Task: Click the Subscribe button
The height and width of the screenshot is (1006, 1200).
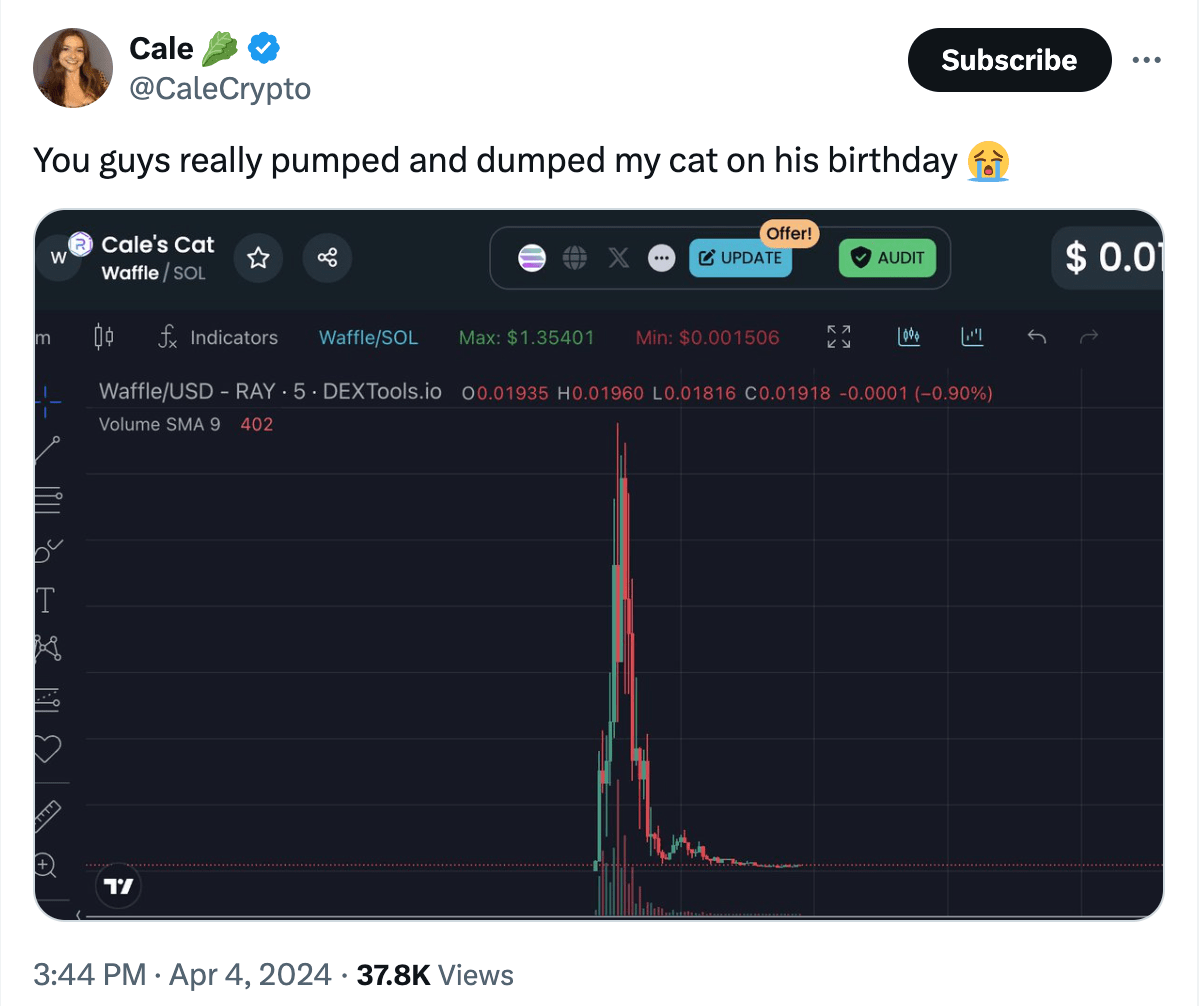Action: (x=1009, y=60)
